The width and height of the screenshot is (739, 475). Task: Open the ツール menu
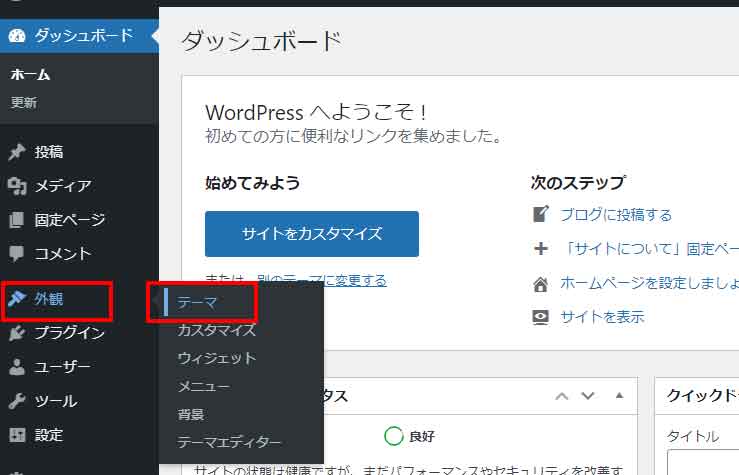[79, 401]
